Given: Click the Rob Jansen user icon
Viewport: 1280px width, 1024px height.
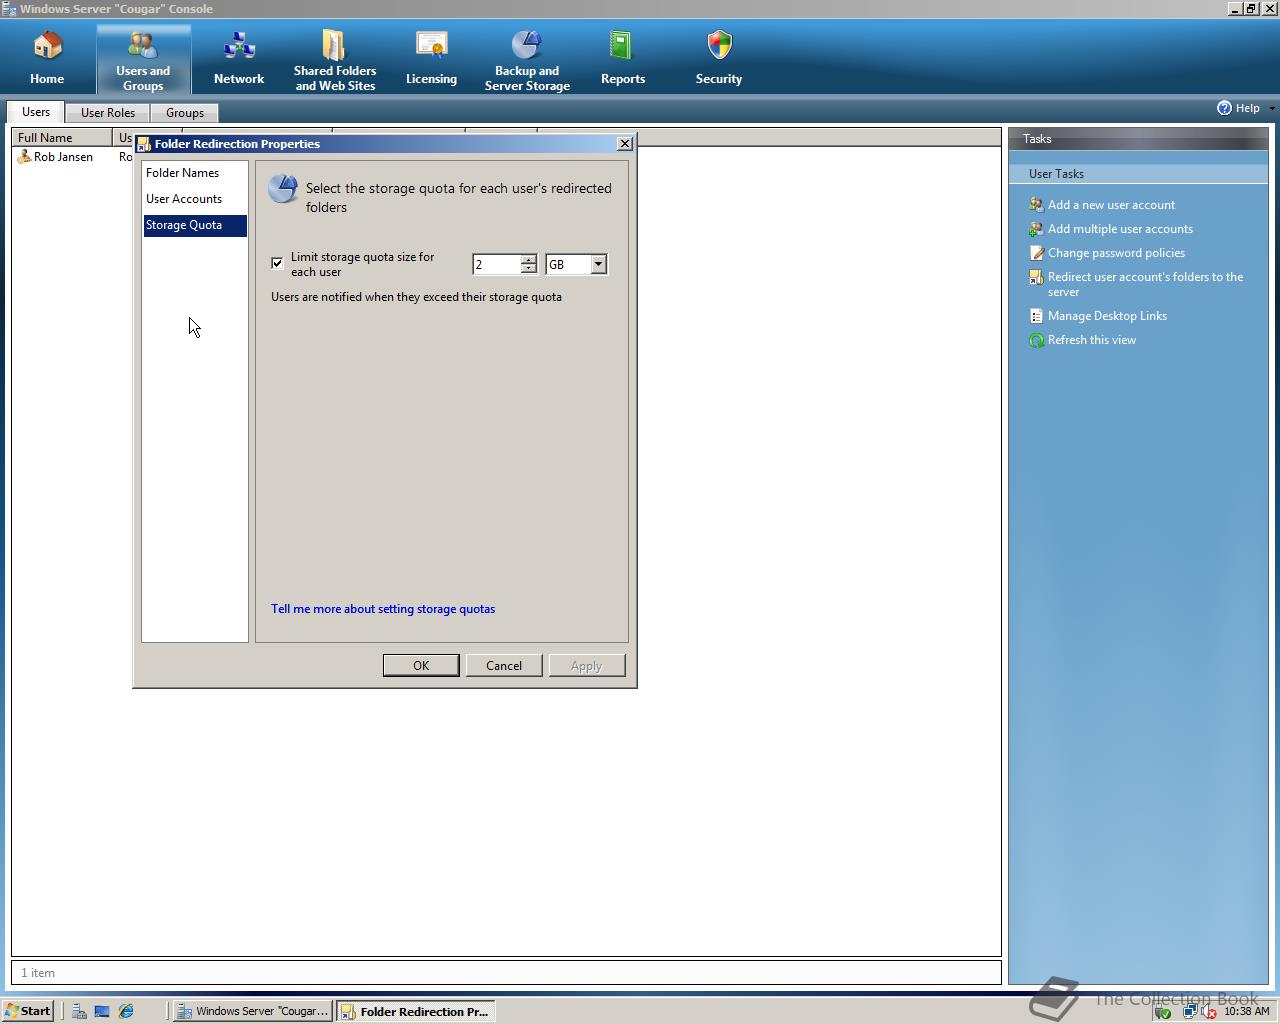Looking at the screenshot, I should [x=24, y=157].
